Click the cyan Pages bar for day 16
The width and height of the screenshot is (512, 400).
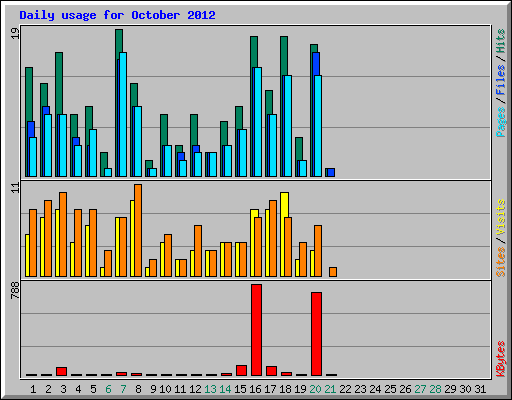(x=258, y=122)
